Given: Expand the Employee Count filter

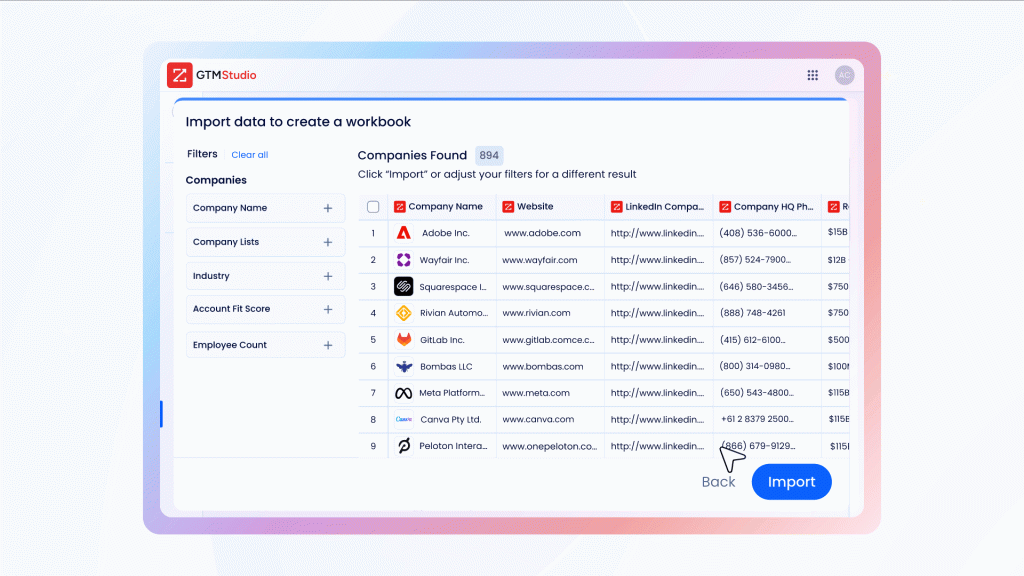Looking at the screenshot, I should coord(327,345).
